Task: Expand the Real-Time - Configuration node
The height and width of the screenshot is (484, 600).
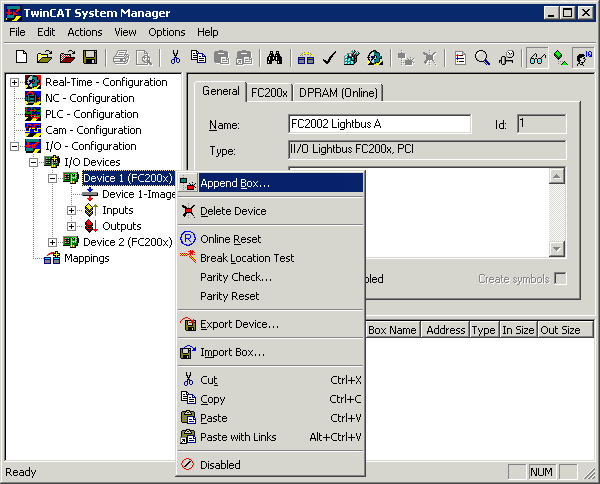Action: [x=14, y=82]
